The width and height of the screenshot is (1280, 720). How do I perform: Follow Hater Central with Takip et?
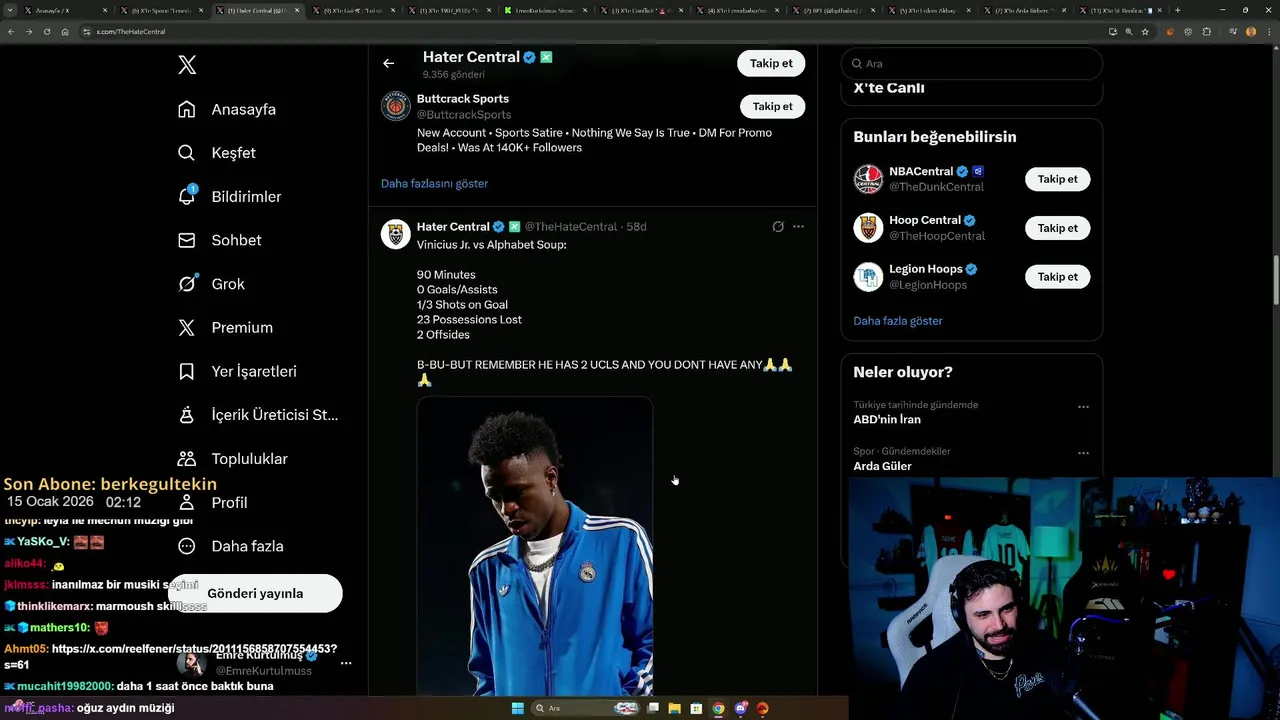(771, 63)
